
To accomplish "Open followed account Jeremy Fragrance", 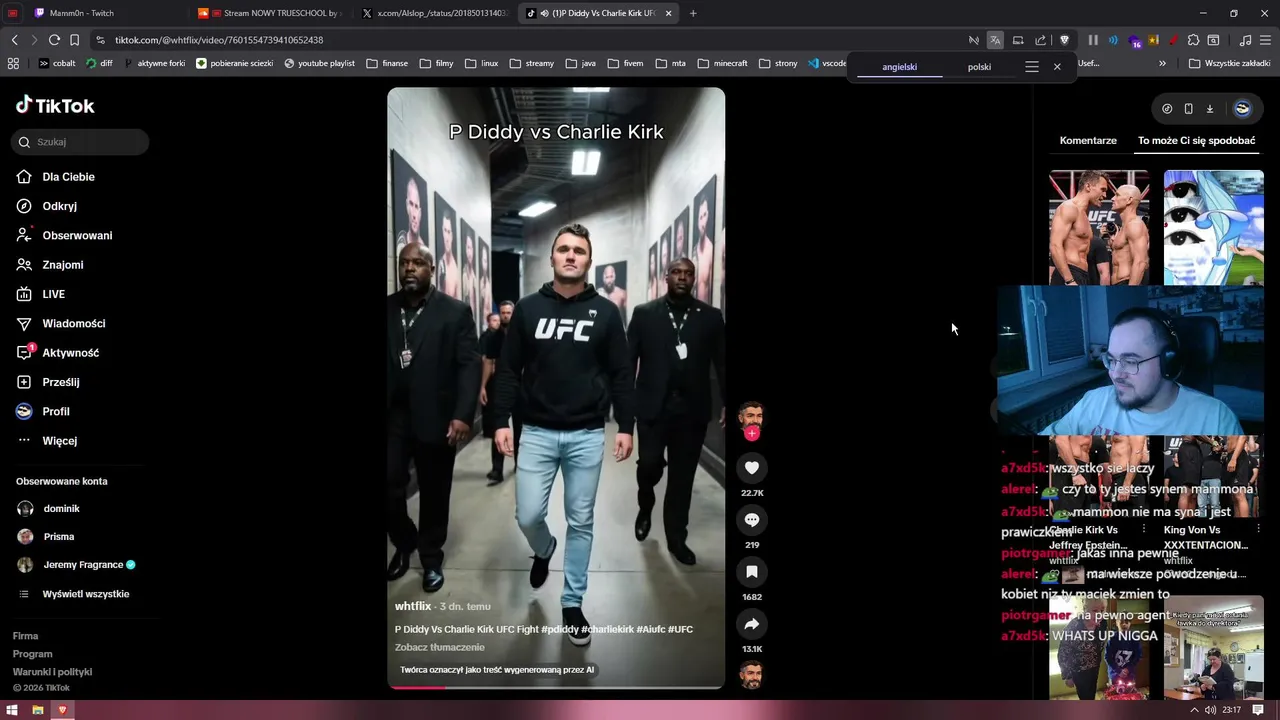I will point(76,565).
